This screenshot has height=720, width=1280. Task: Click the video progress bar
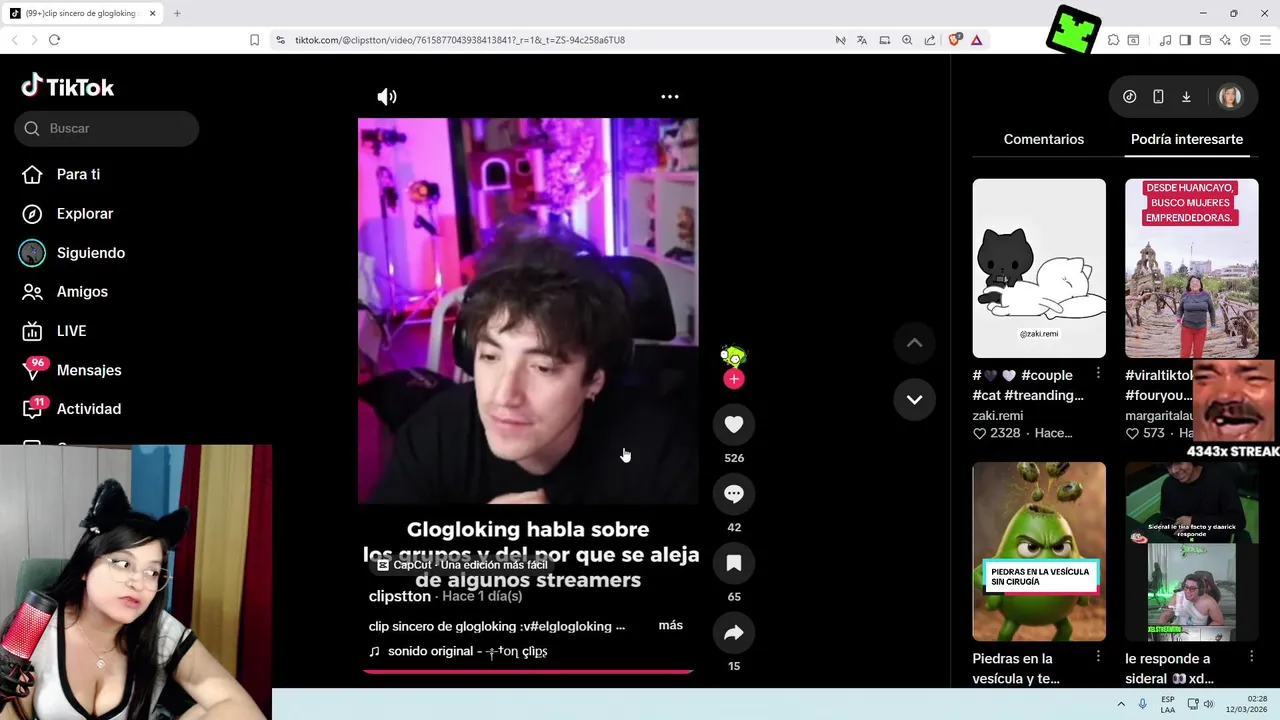[x=528, y=672]
